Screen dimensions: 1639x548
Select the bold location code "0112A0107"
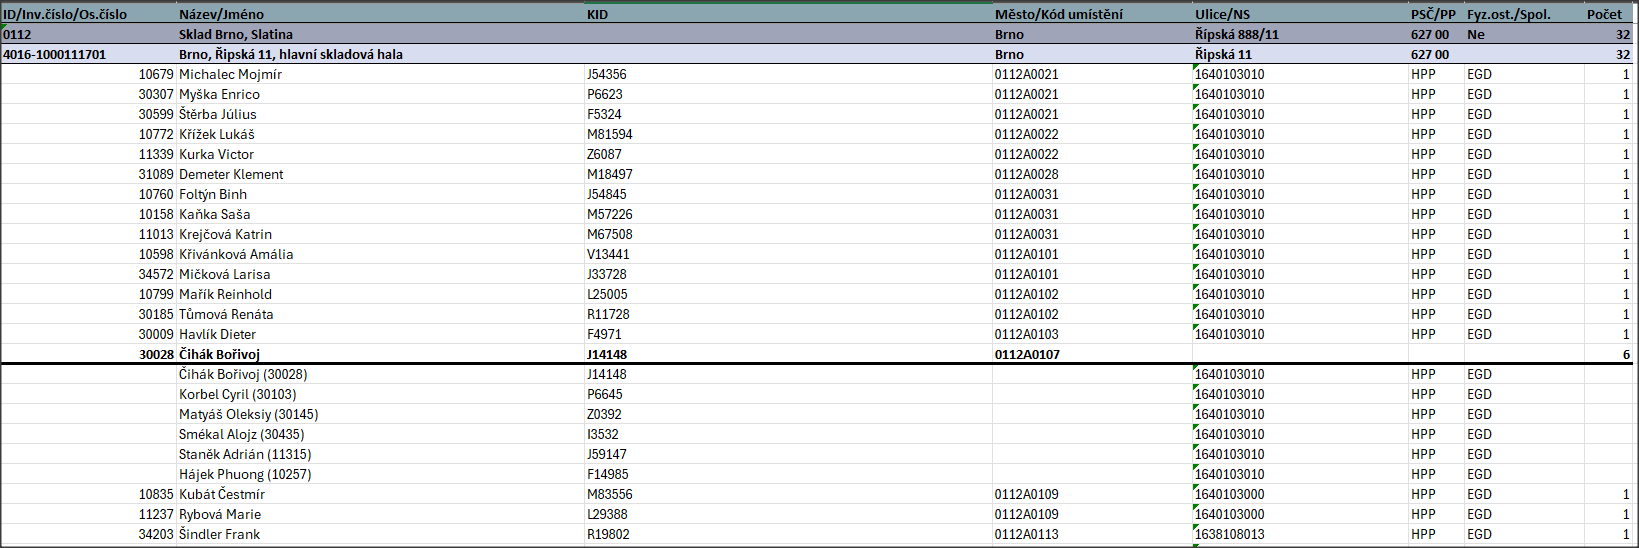point(1027,354)
